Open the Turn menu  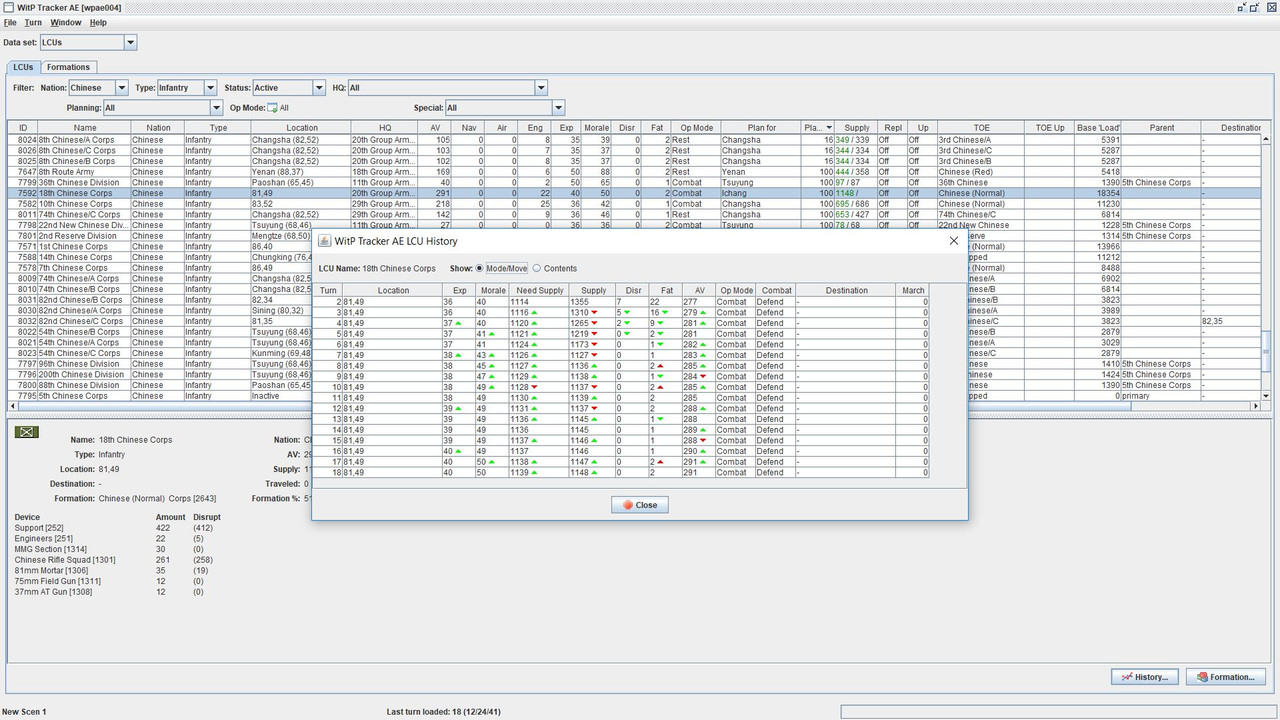click(33, 22)
